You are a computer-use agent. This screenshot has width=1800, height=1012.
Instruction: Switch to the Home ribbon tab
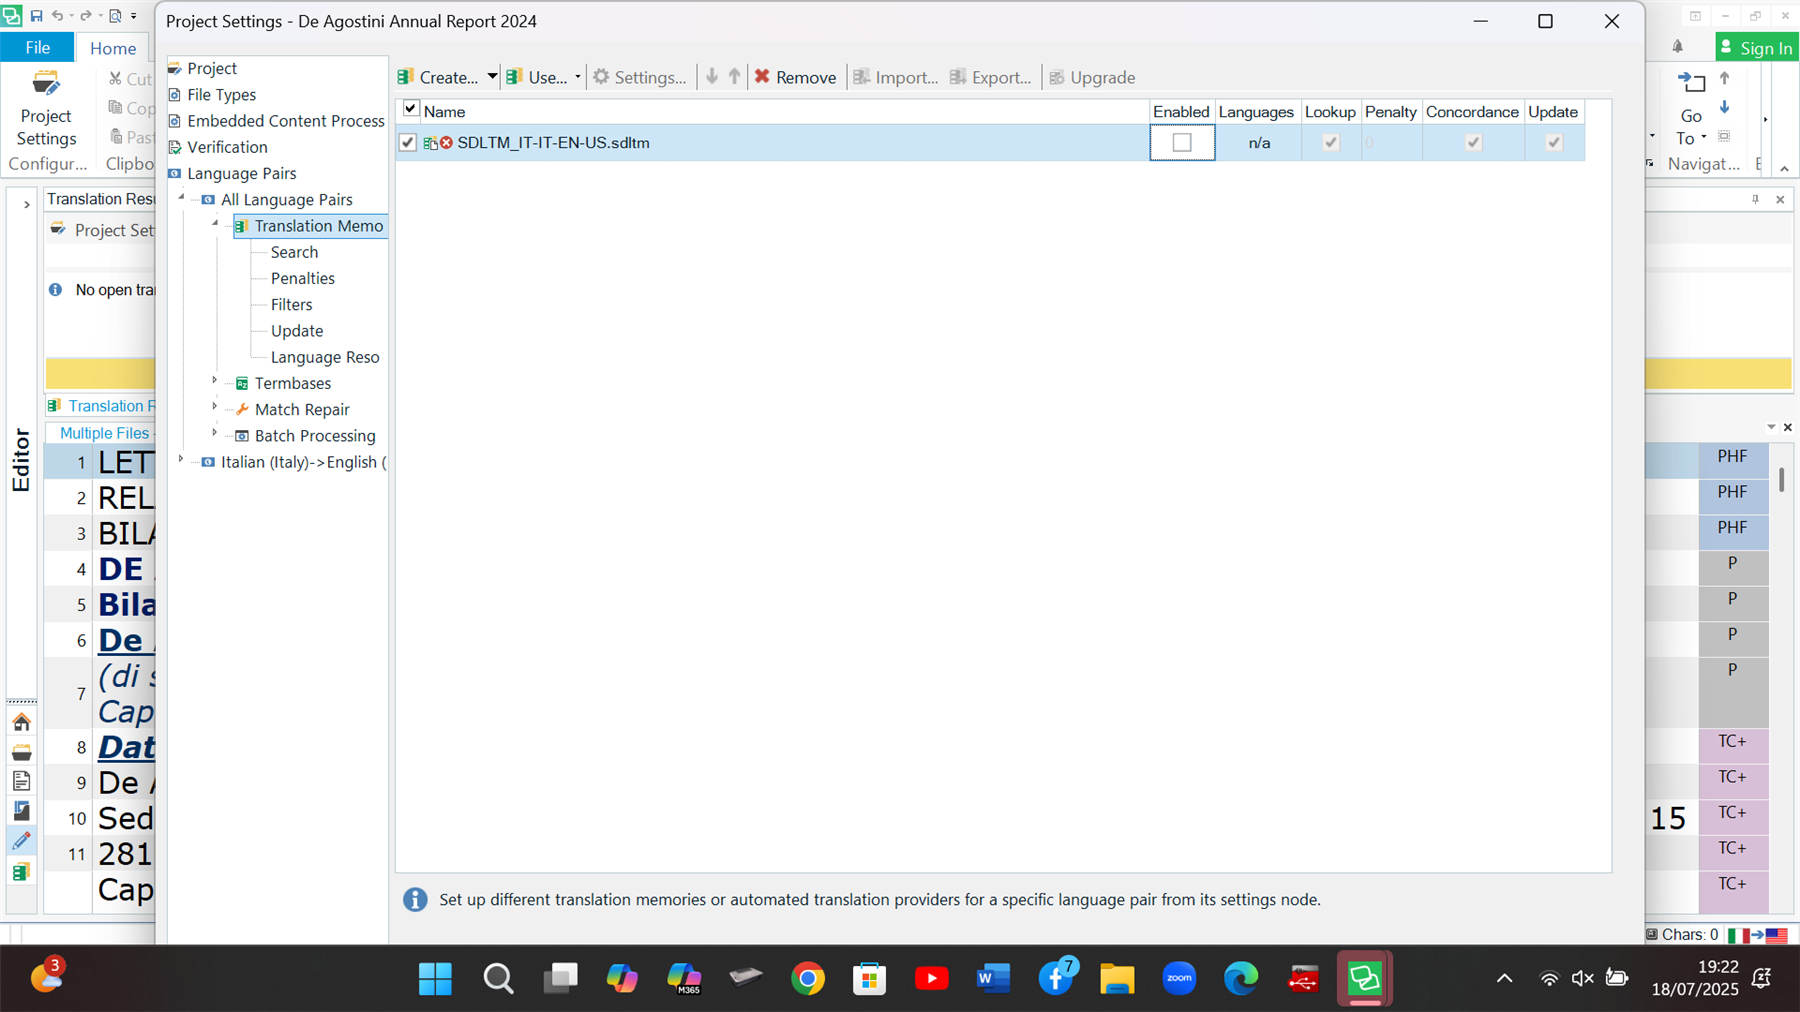pos(113,47)
